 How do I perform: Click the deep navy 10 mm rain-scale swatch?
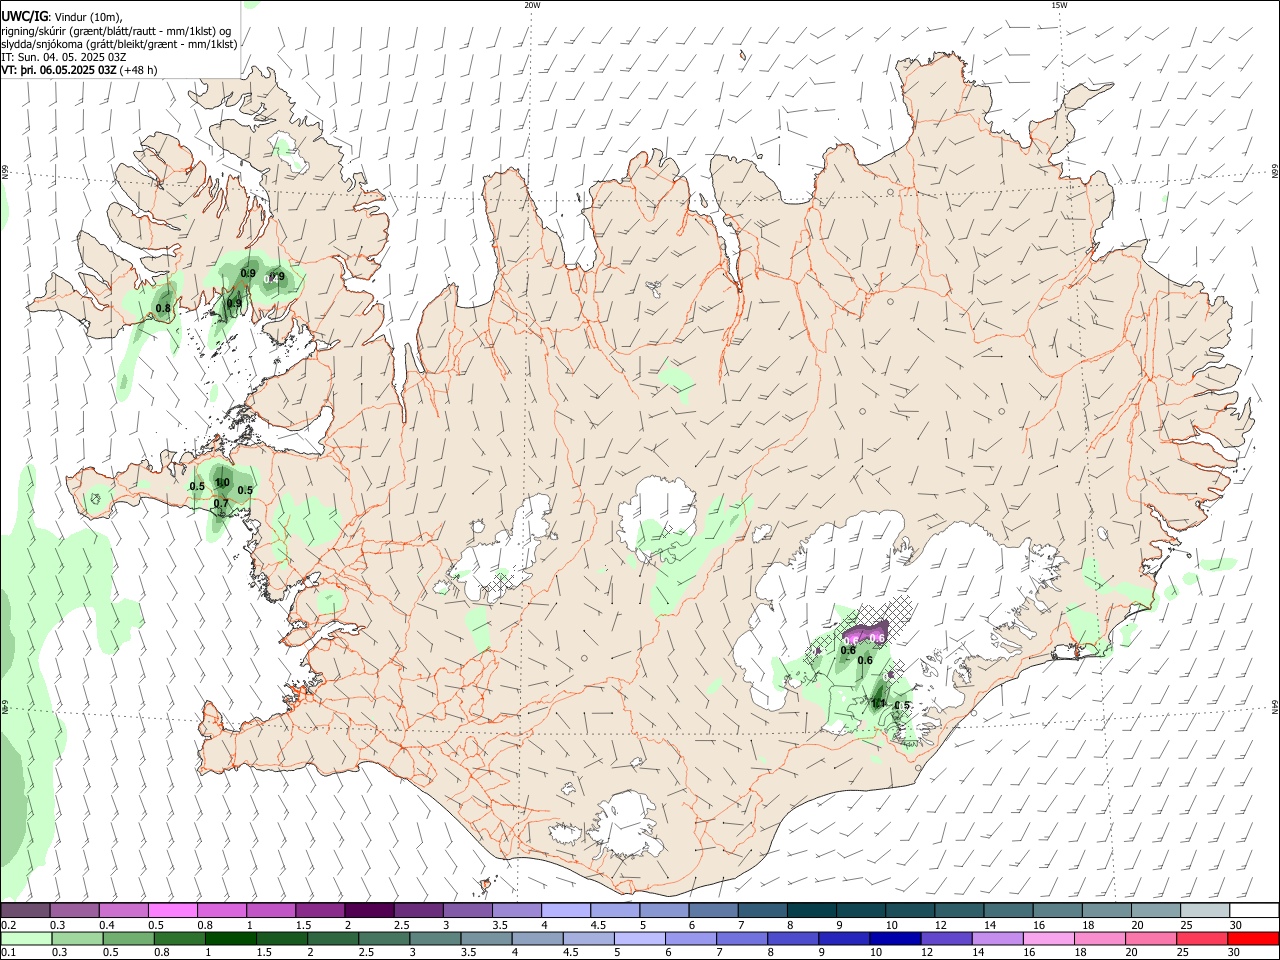point(895,938)
